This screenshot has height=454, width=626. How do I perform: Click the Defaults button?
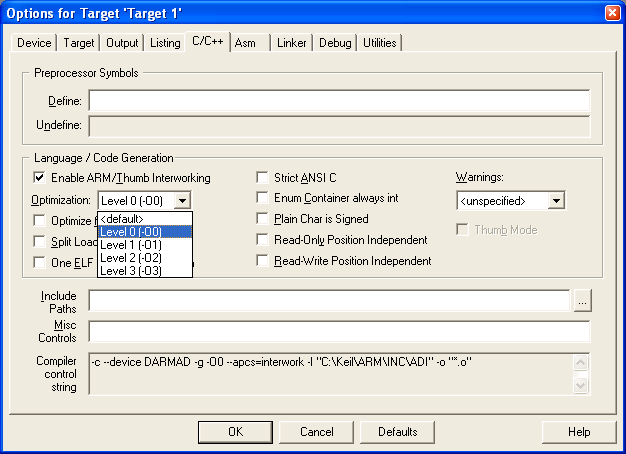[397, 432]
